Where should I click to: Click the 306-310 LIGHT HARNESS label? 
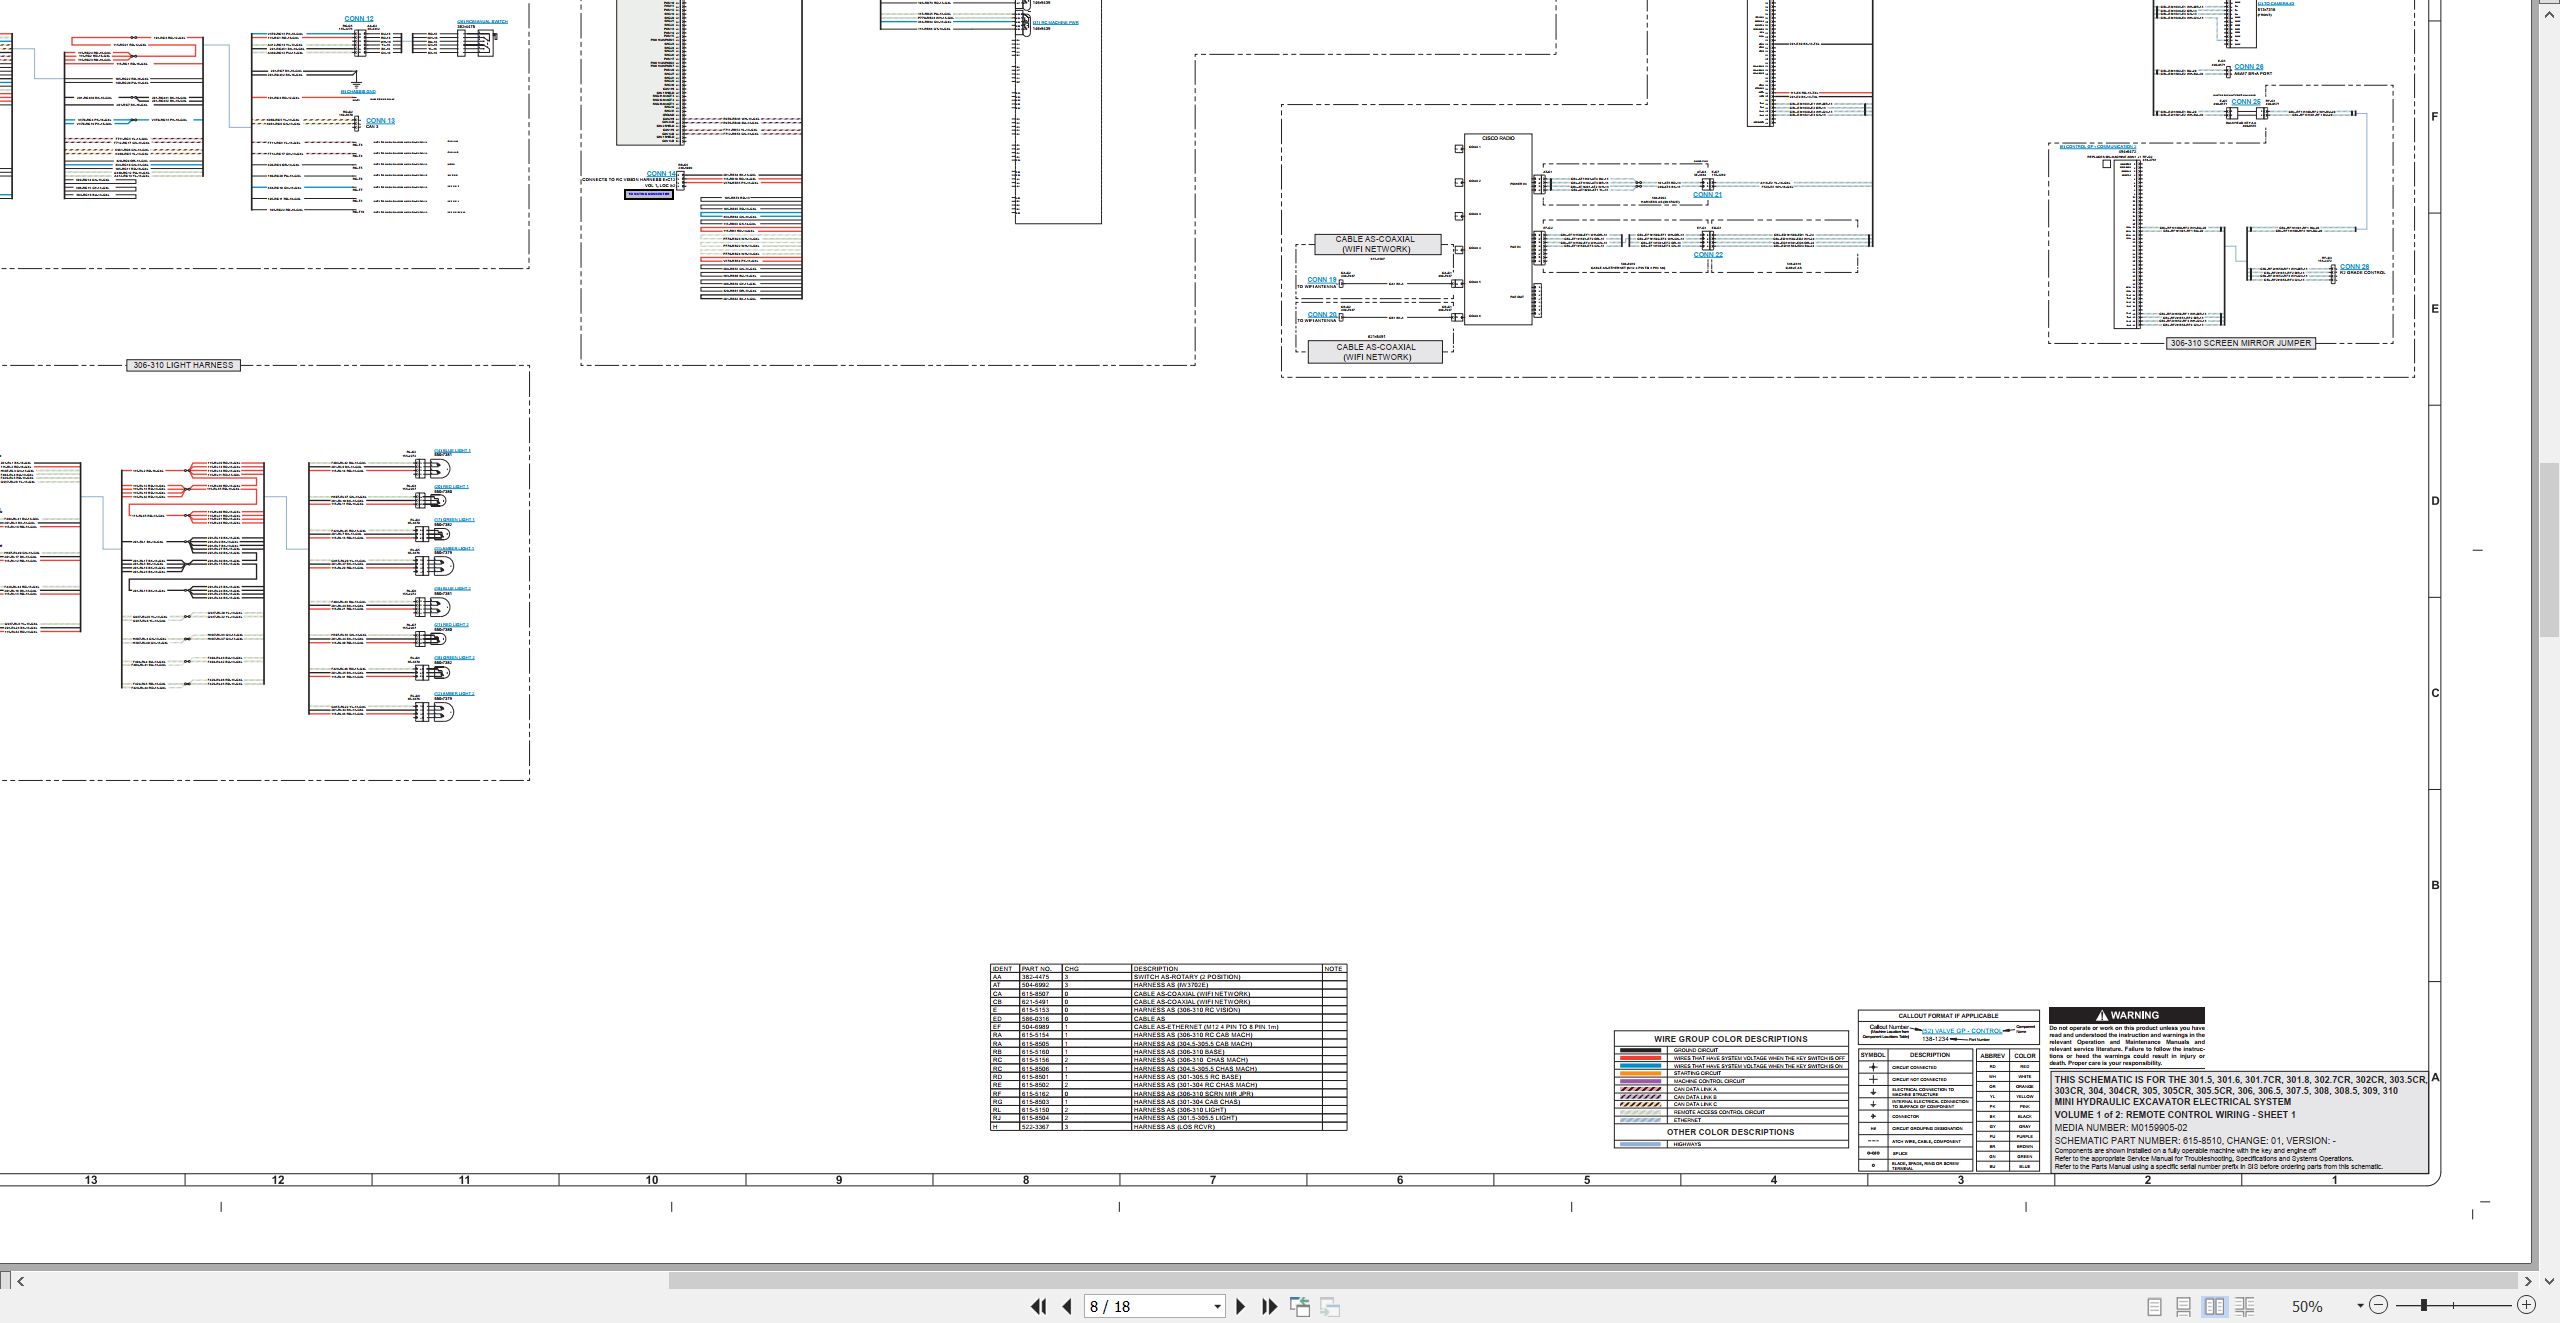[183, 365]
